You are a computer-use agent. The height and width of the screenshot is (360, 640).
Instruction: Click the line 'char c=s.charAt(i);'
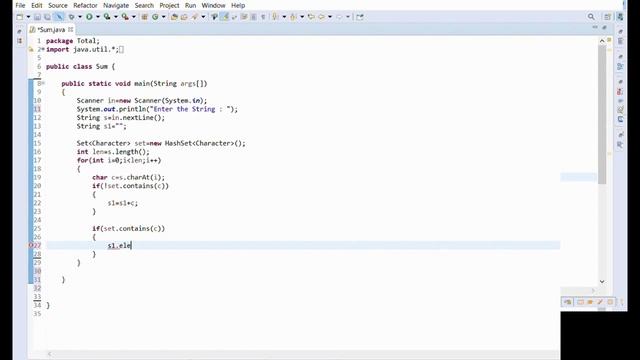pyautogui.click(x=129, y=177)
